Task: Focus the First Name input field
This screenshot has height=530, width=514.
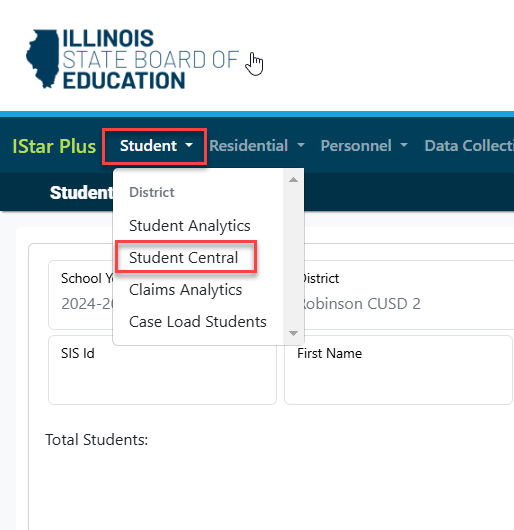Action: (x=398, y=370)
